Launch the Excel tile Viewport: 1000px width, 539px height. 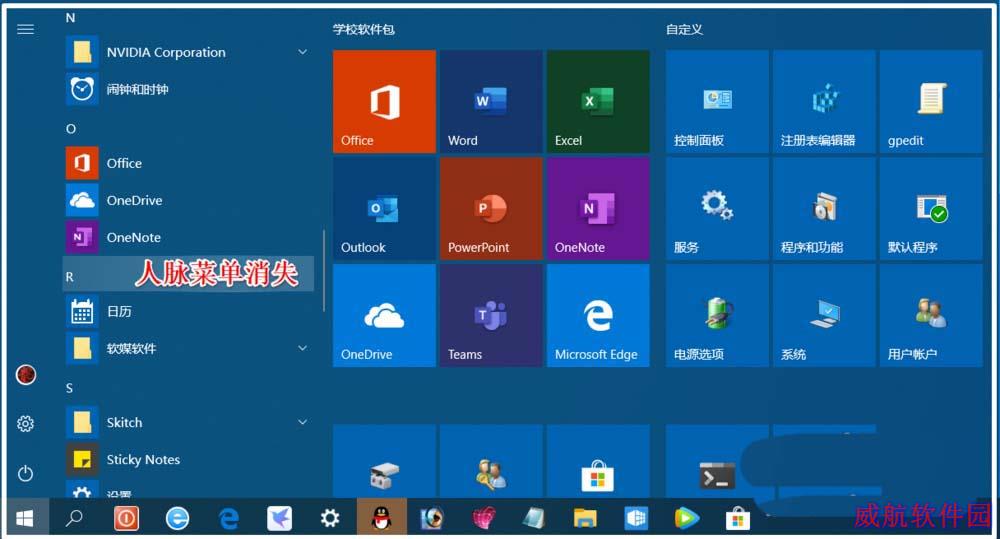[x=598, y=101]
